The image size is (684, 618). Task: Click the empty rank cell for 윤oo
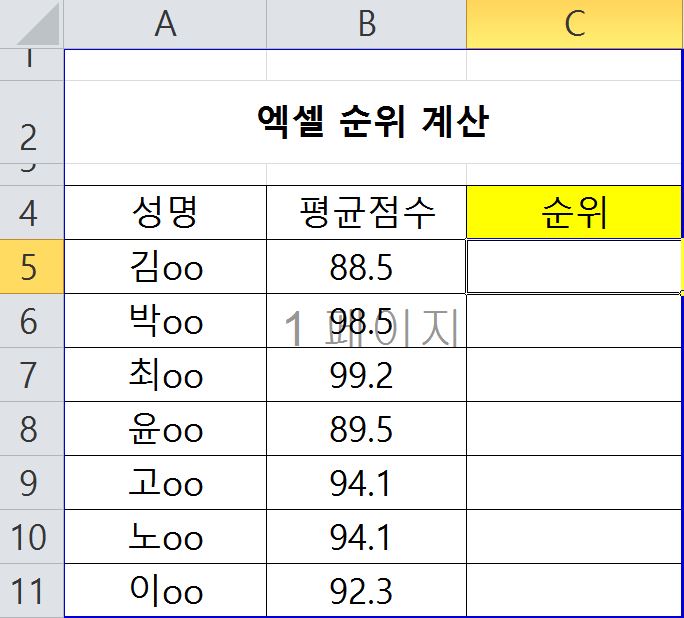coord(574,429)
